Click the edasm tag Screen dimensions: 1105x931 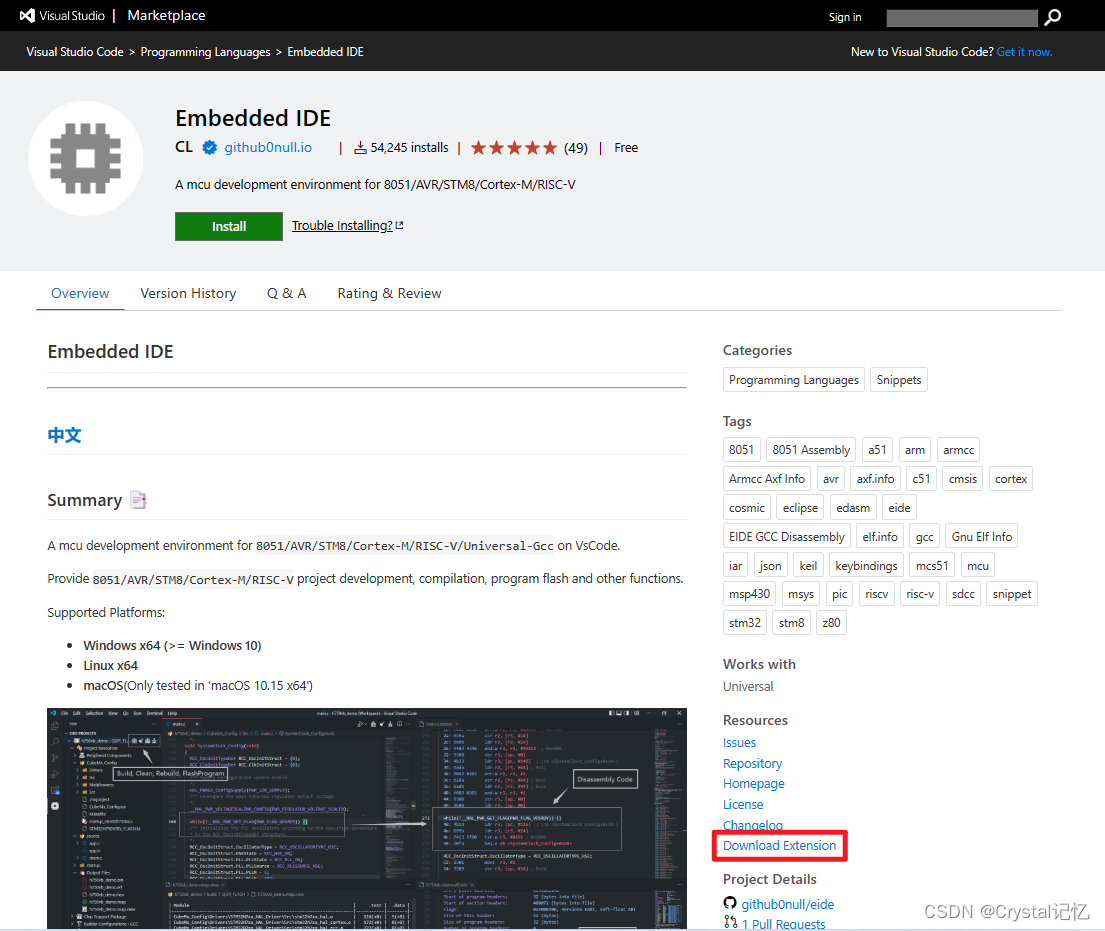853,507
